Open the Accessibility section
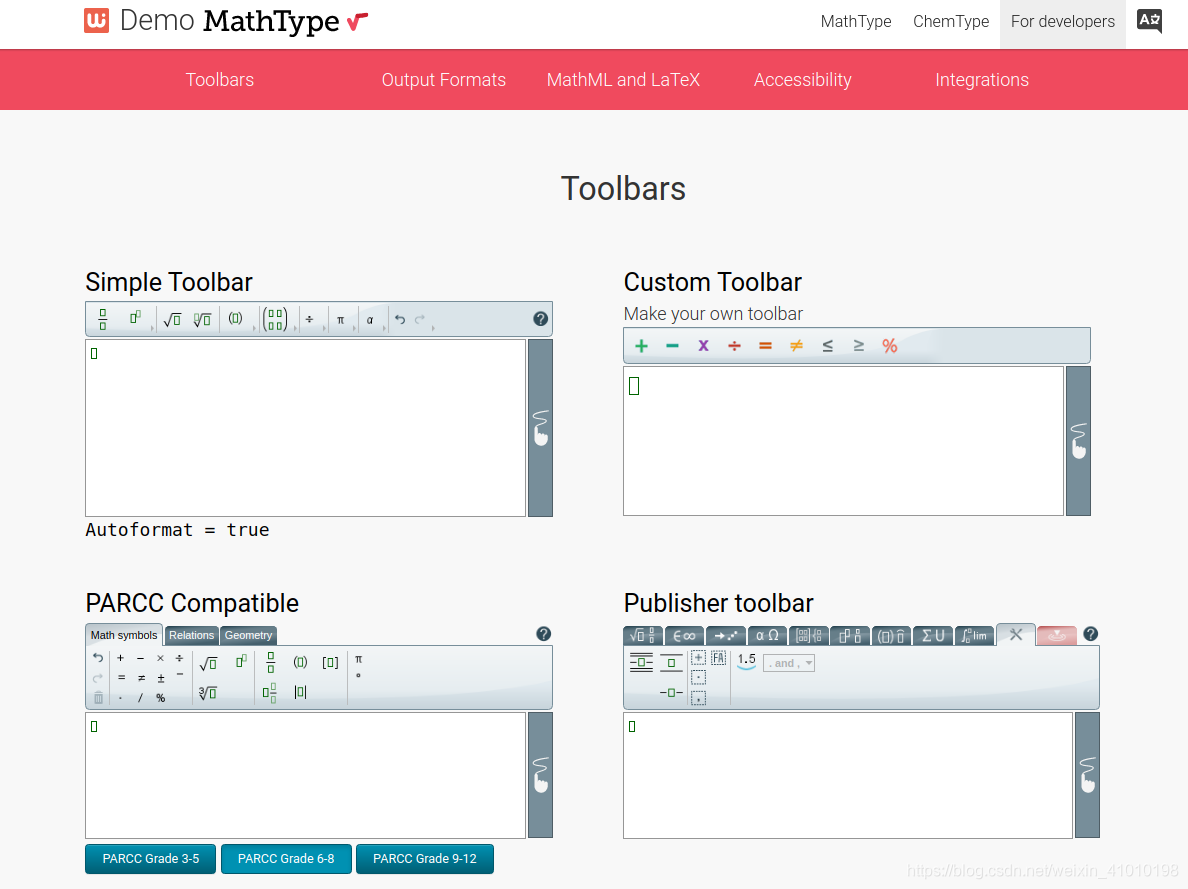The width and height of the screenshot is (1188, 889). [x=802, y=80]
